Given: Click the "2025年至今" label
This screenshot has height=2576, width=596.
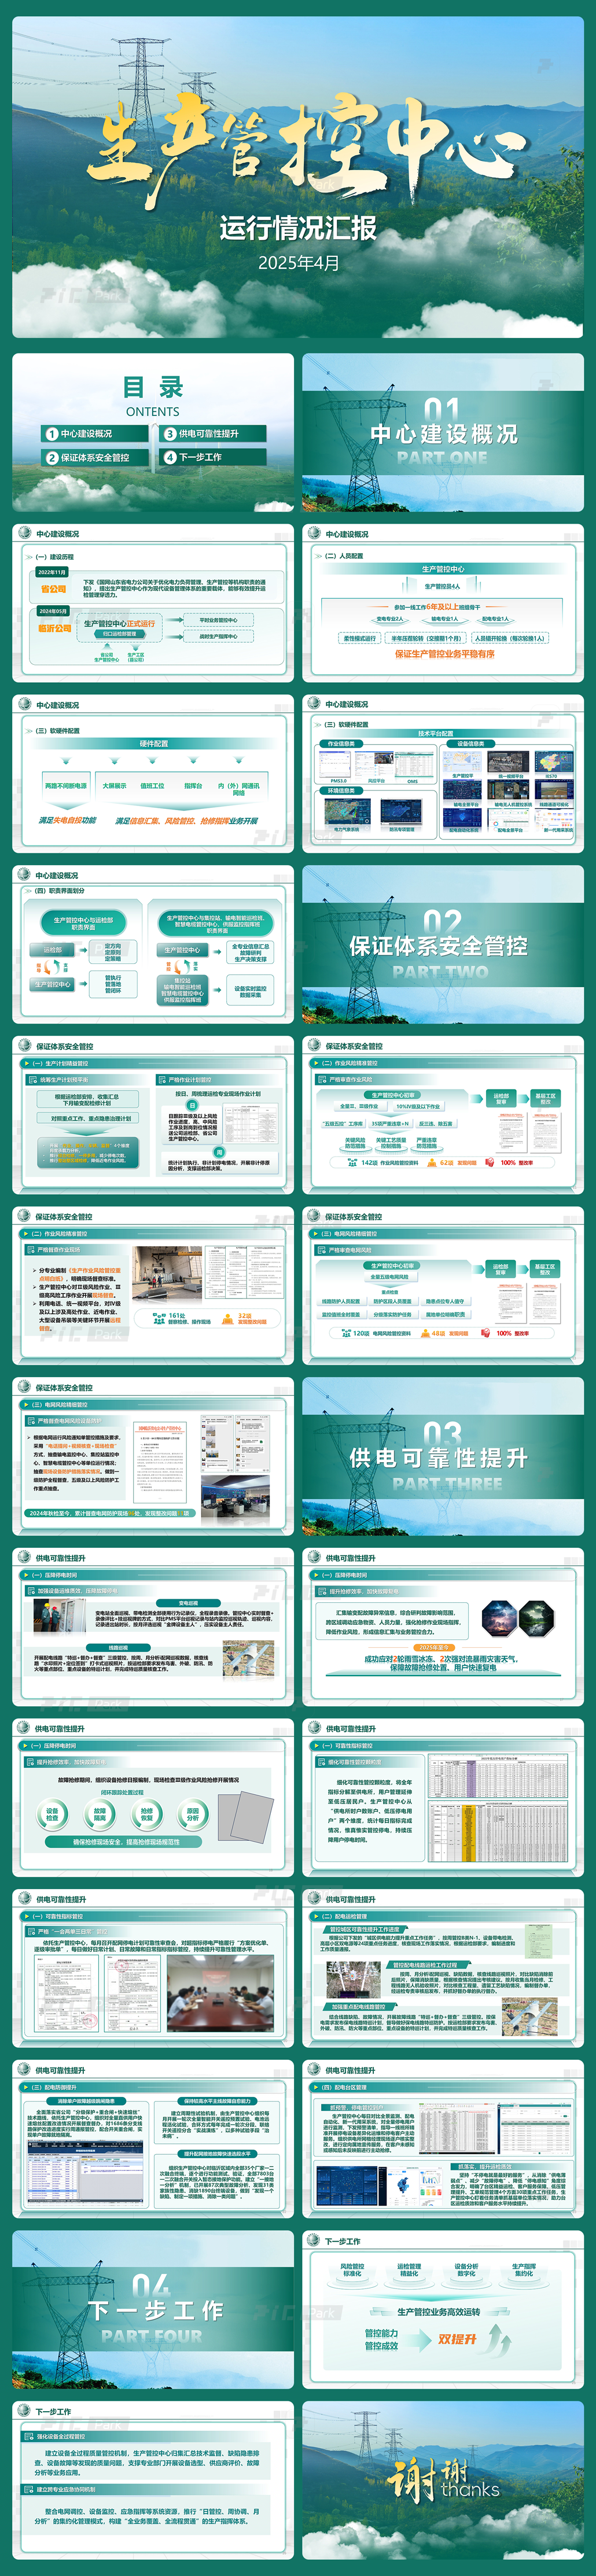Looking at the screenshot, I should [x=434, y=1648].
